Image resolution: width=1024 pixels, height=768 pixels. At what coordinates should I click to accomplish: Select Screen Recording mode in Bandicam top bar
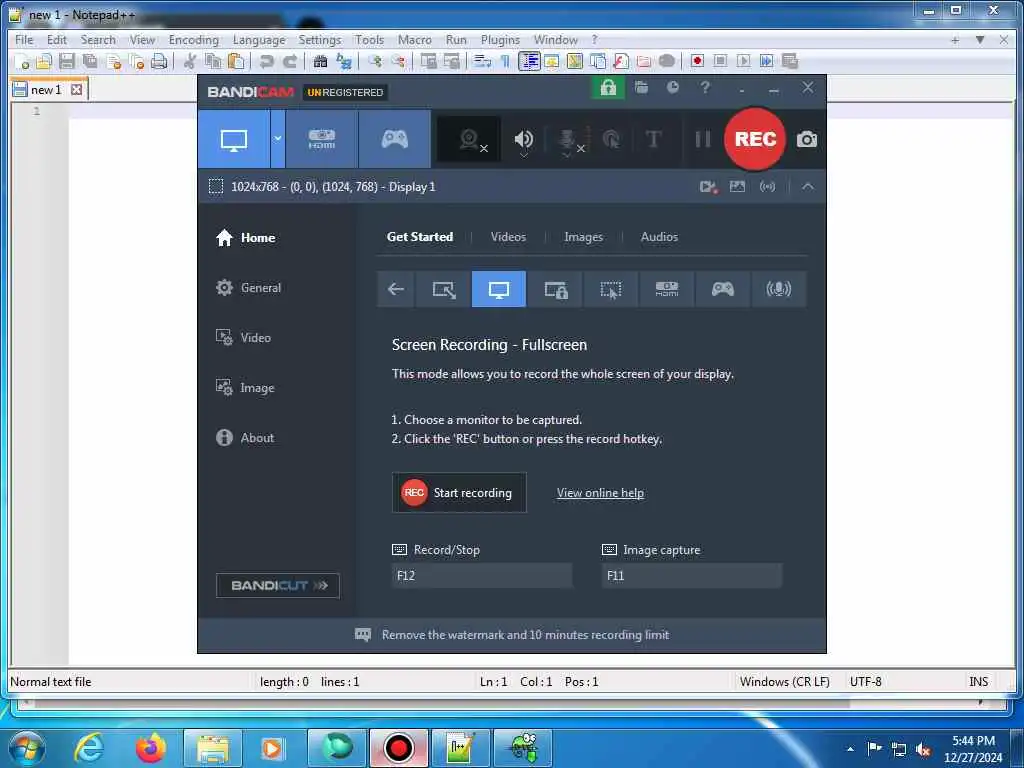234,139
